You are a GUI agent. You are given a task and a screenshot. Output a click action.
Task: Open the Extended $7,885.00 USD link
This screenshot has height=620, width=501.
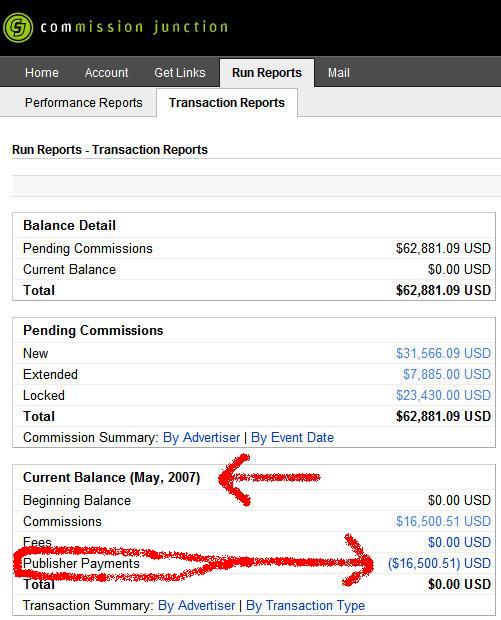447,374
